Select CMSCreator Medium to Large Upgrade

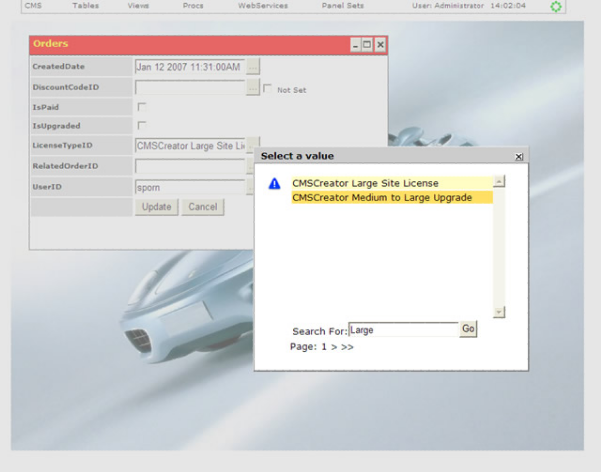tap(392, 197)
